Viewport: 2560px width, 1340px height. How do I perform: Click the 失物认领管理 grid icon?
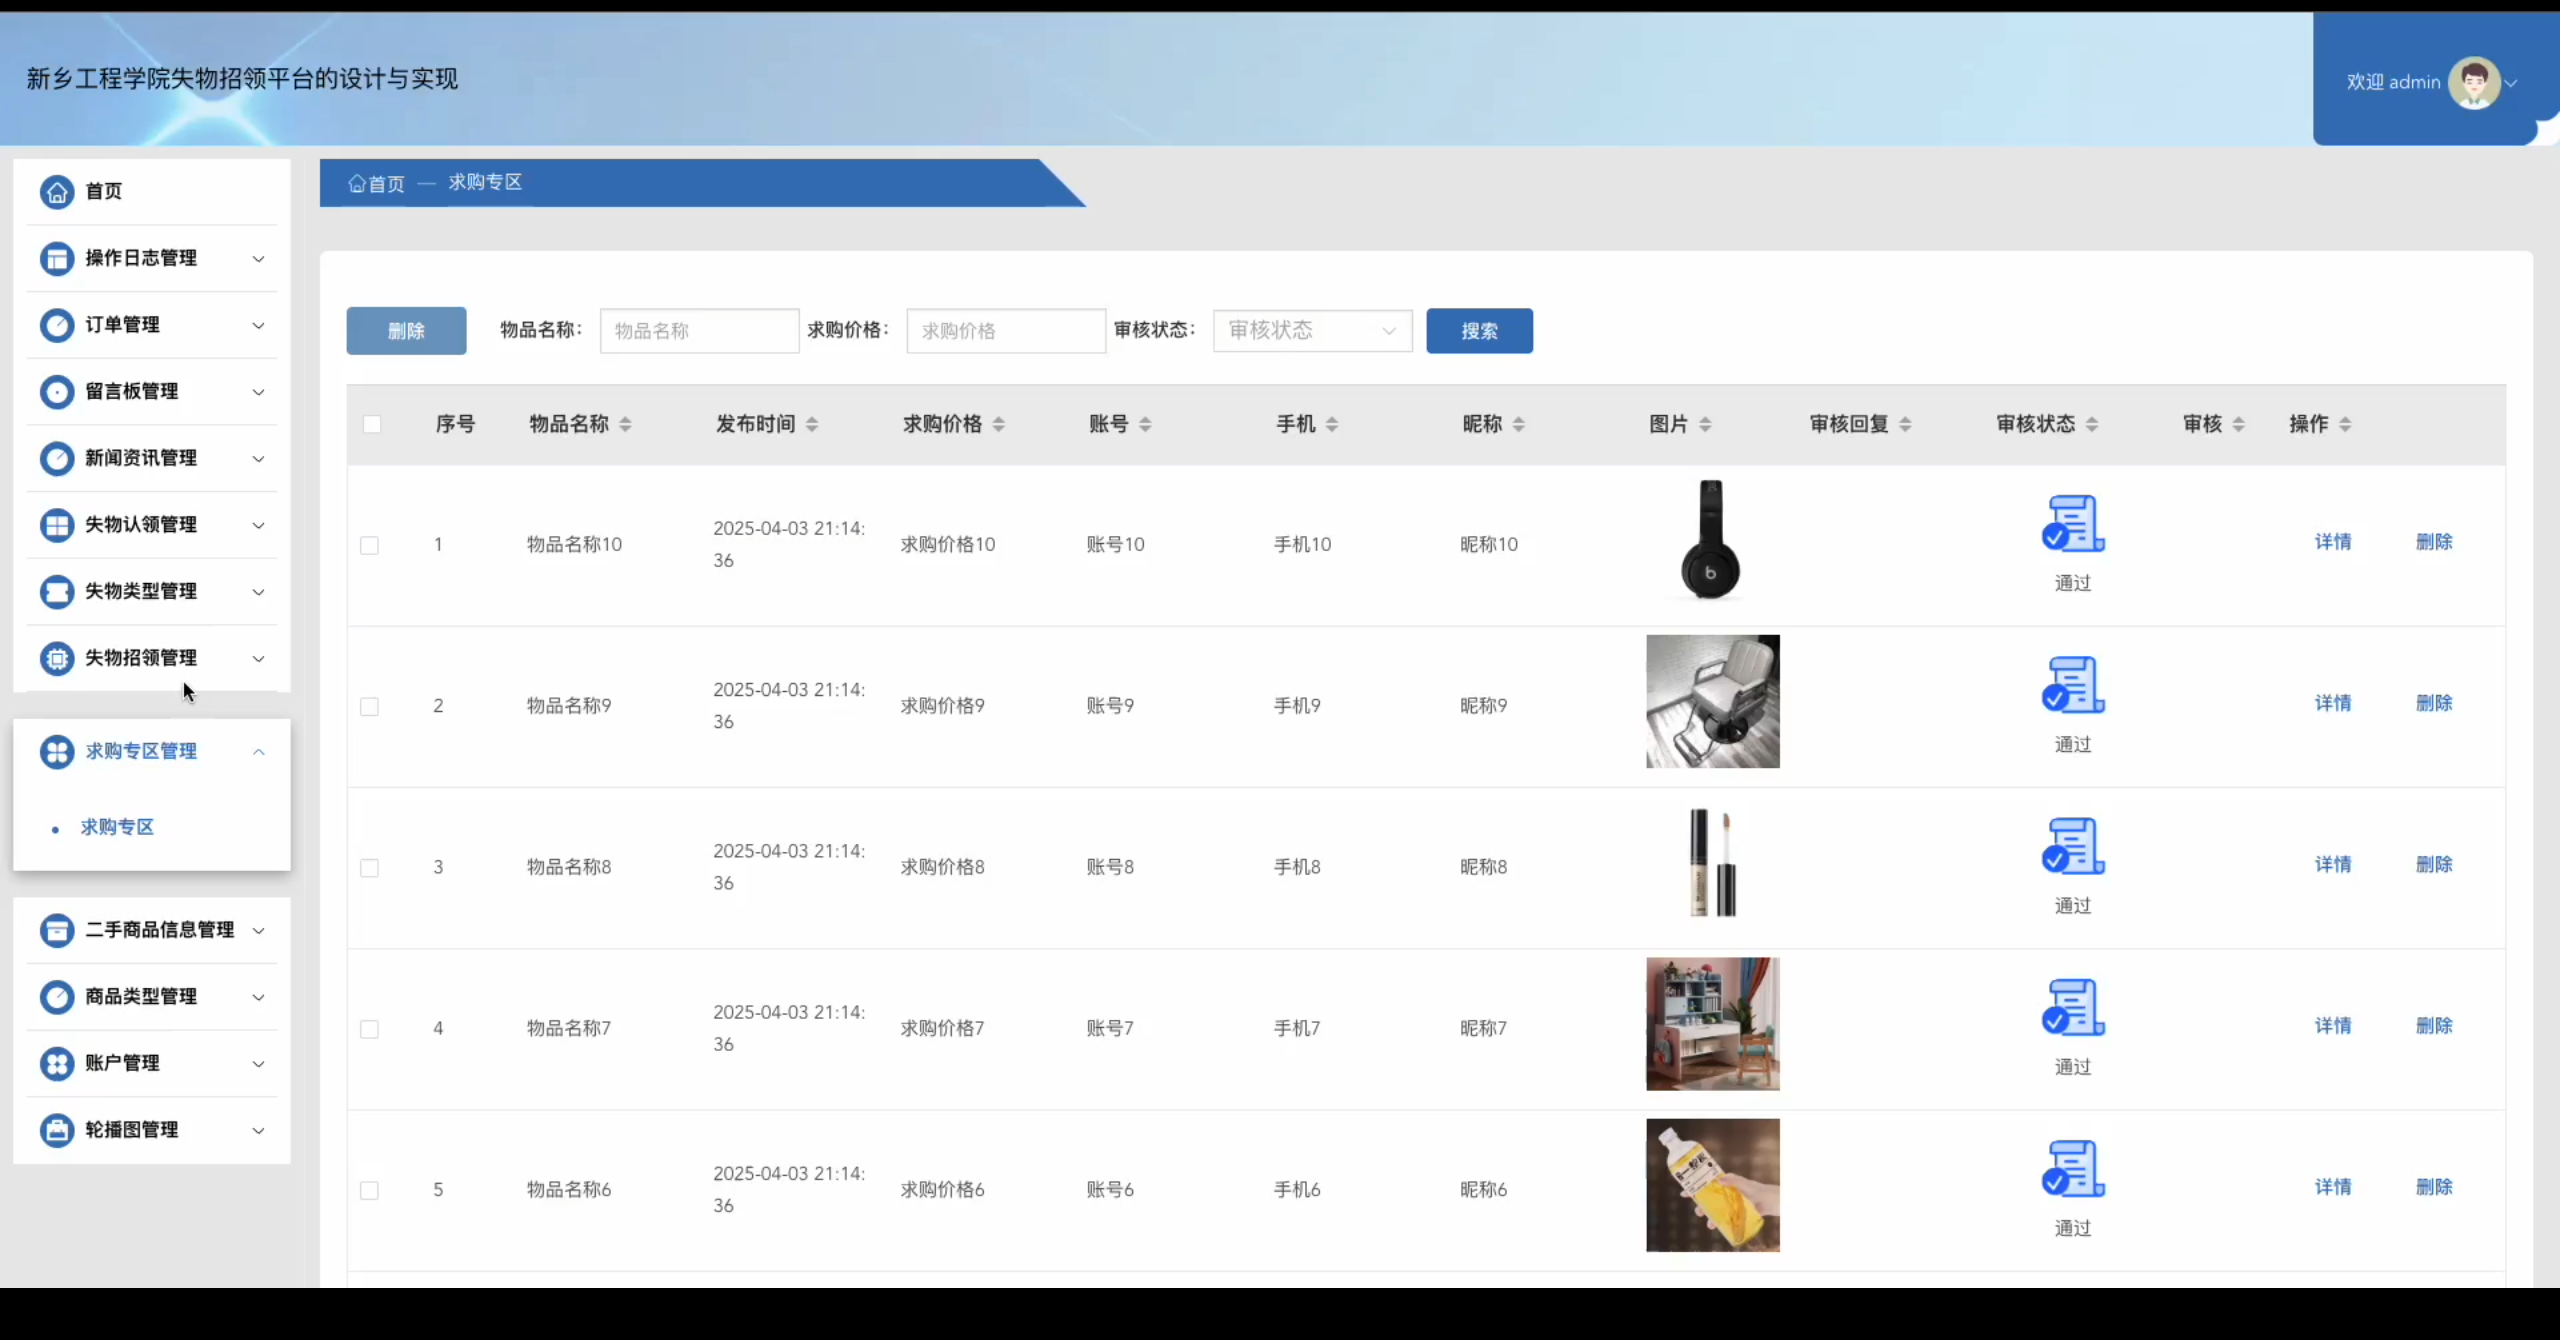(57, 525)
